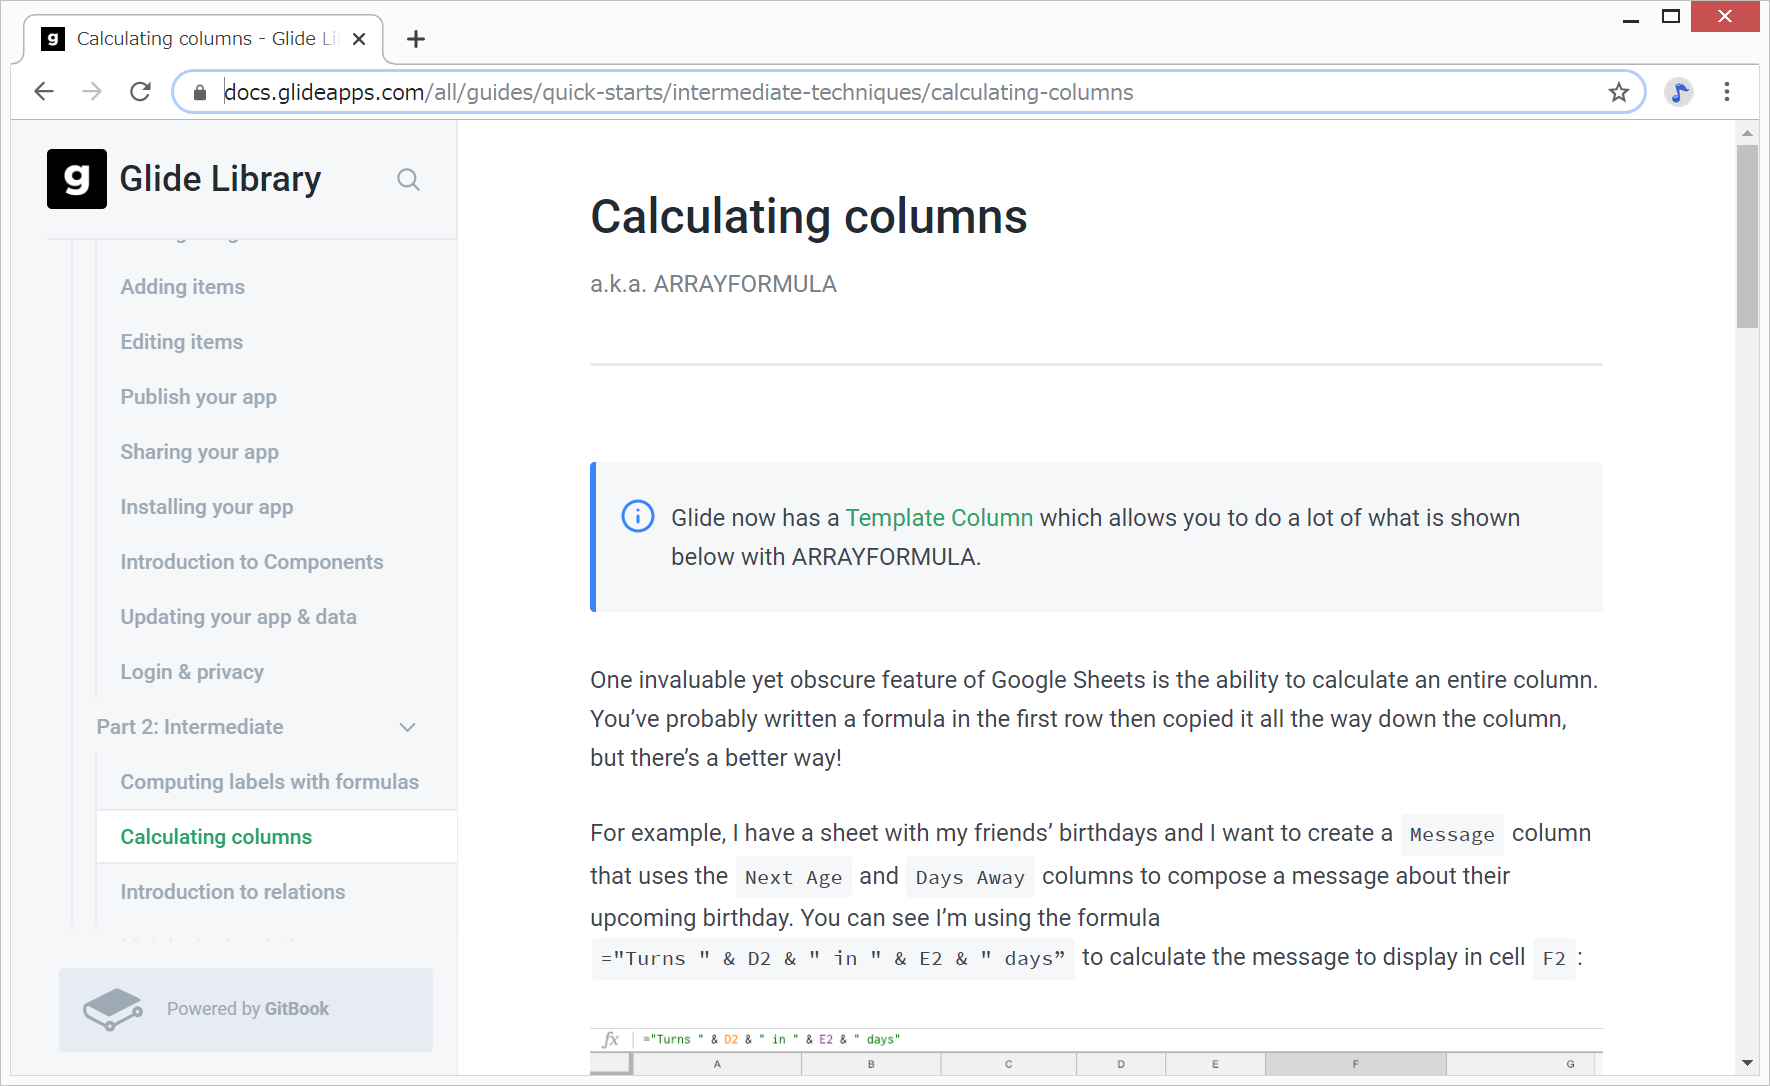This screenshot has width=1770, height=1086.
Task: Open Publish your app page
Action: point(199,397)
